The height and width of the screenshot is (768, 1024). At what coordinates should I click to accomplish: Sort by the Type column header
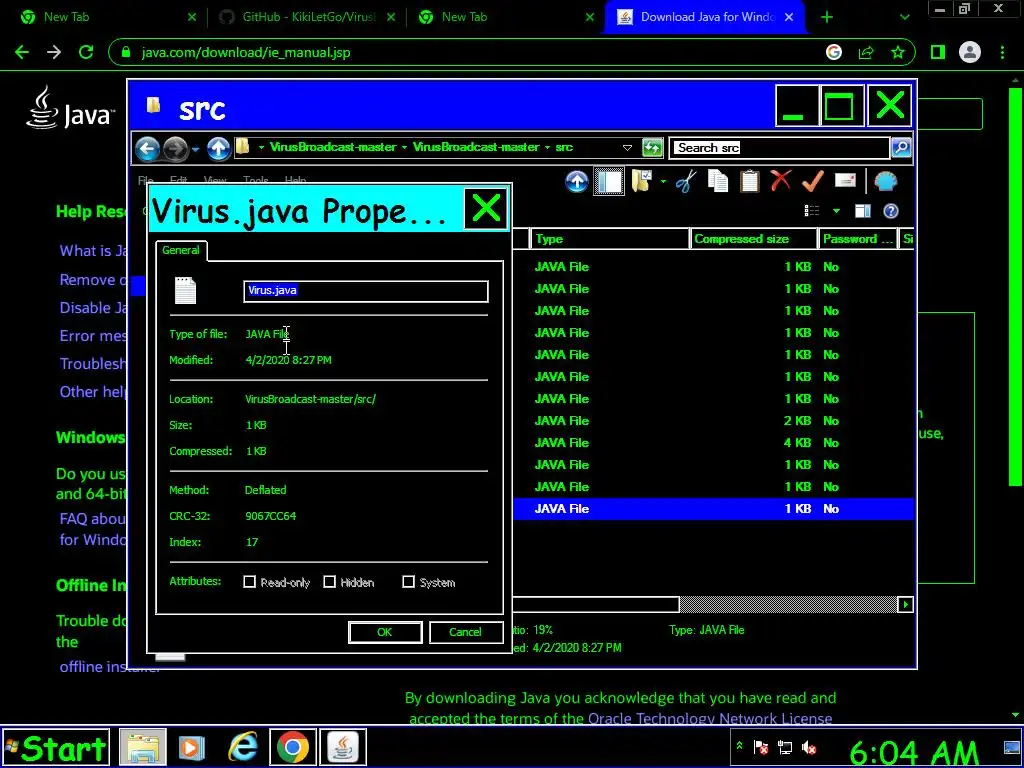pyautogui.click(x=609, y=239)
